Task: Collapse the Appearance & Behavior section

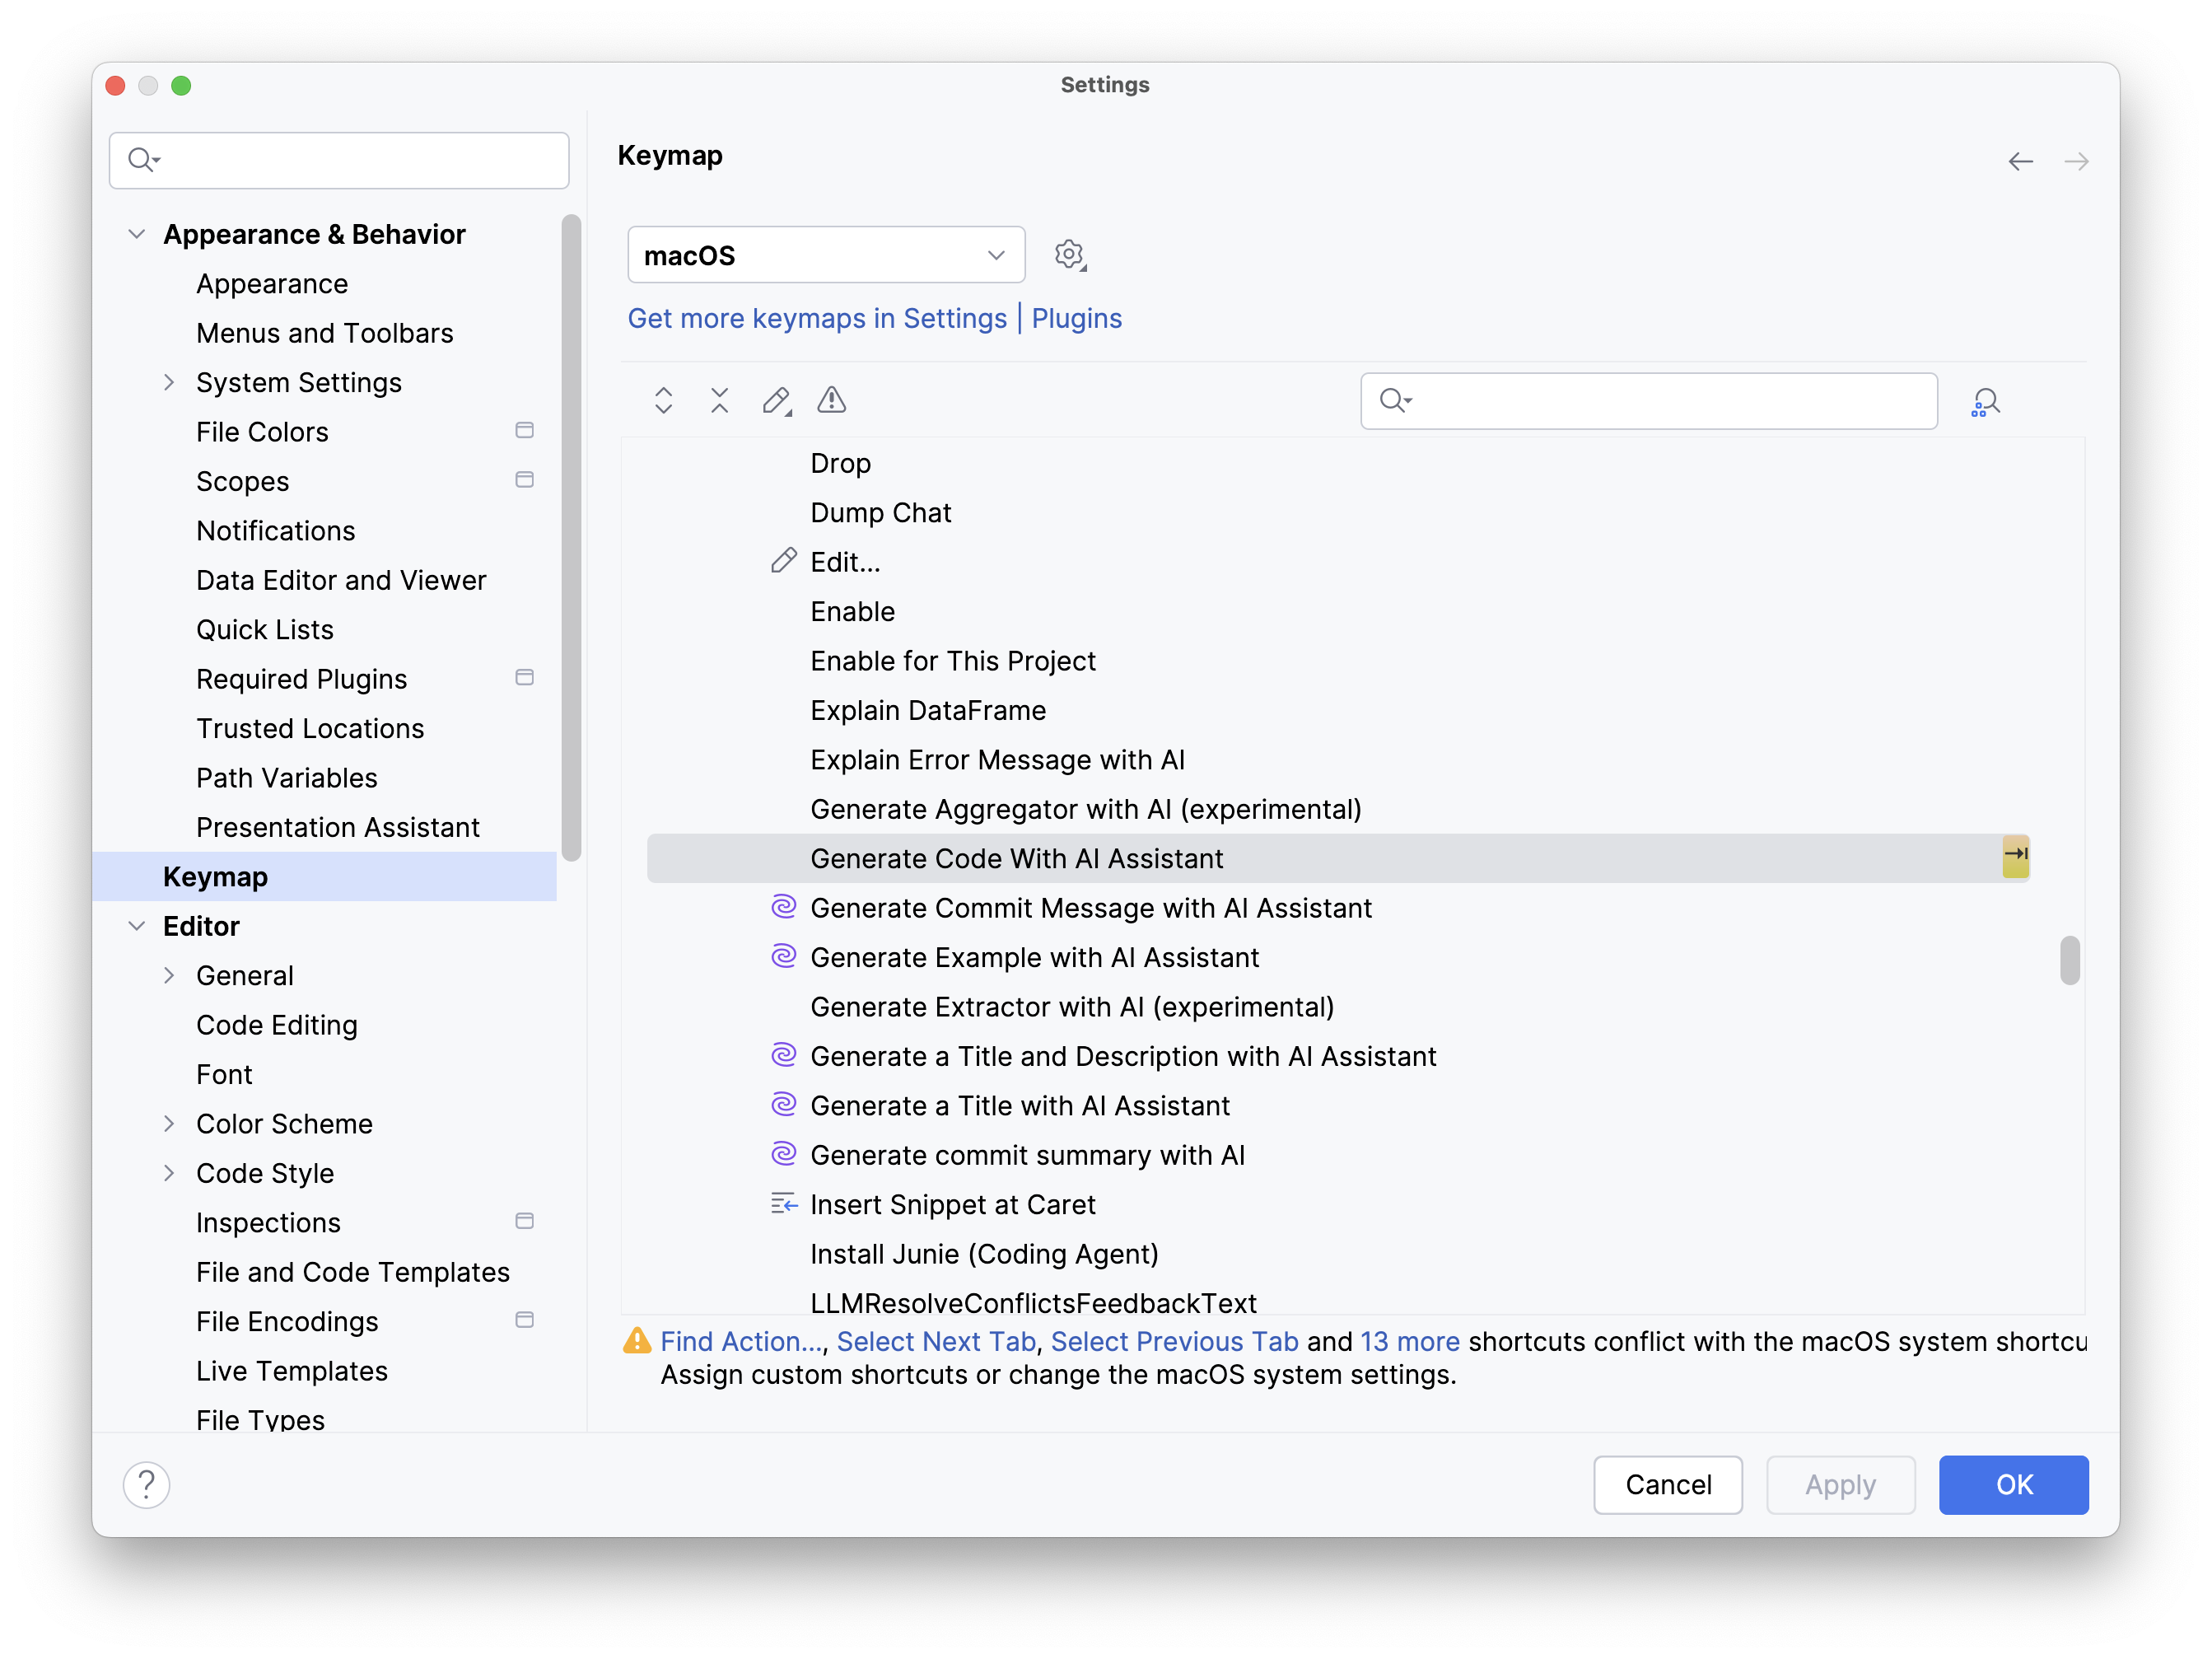Action: 137,234
